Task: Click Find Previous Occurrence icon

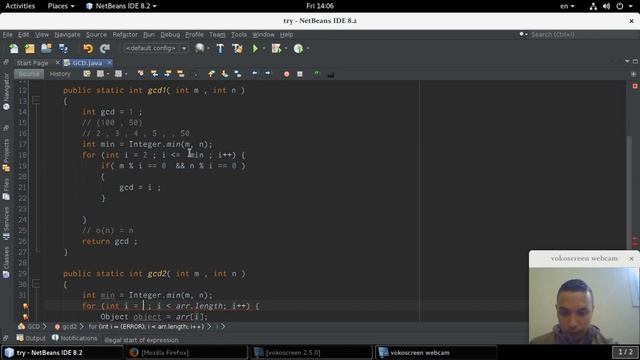Action: point(154,74)
